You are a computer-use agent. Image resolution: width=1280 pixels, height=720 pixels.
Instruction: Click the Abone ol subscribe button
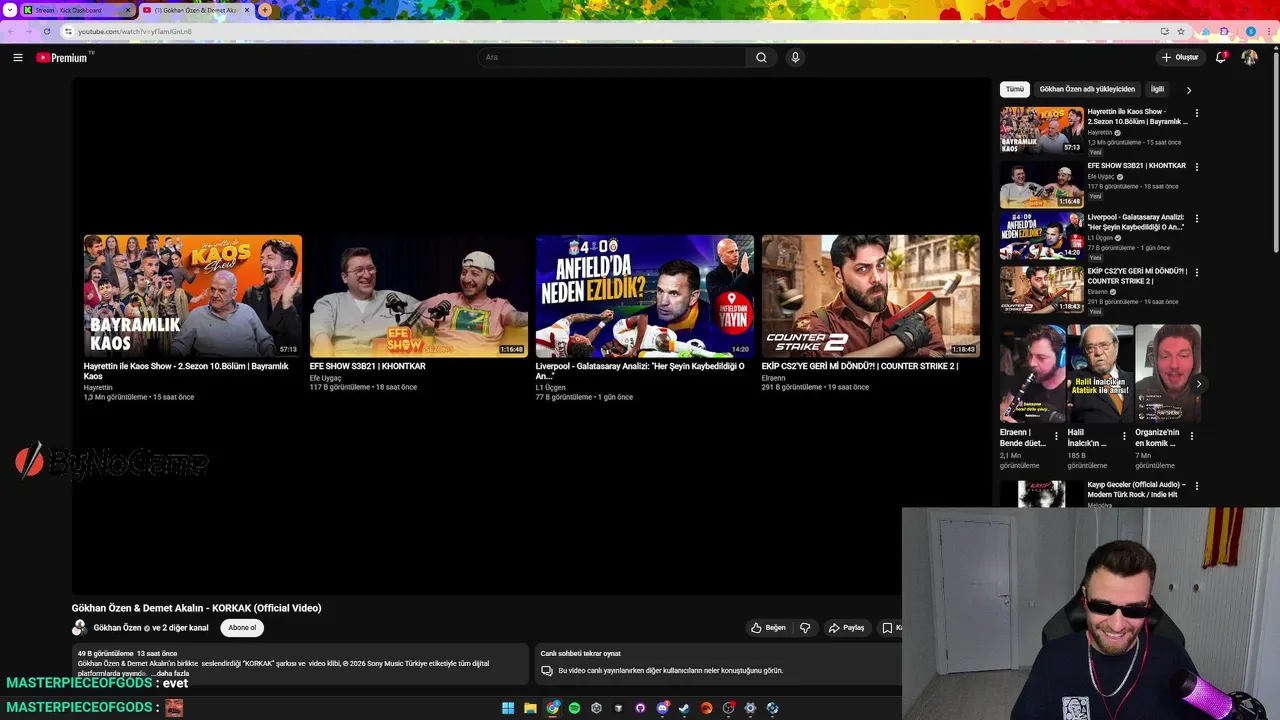pos(242,628)
